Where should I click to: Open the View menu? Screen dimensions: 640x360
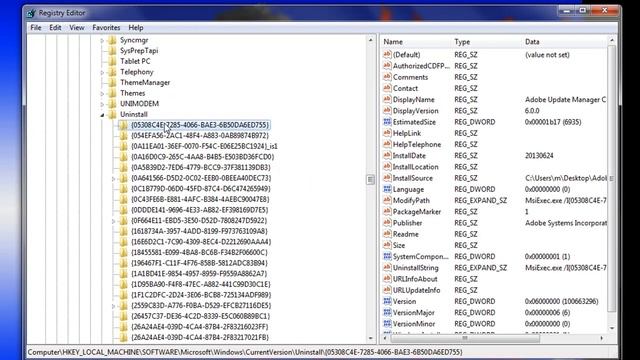pos(77,28)
